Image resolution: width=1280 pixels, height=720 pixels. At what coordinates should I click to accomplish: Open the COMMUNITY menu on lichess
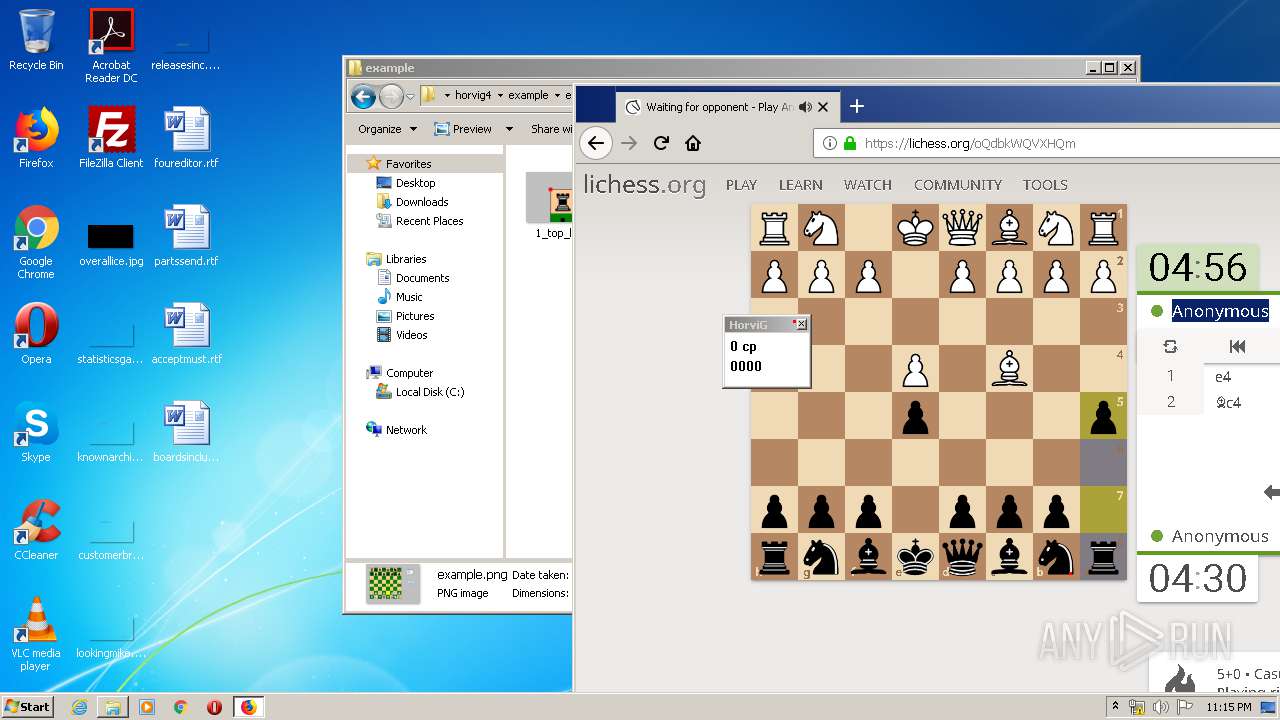[958, 185]
